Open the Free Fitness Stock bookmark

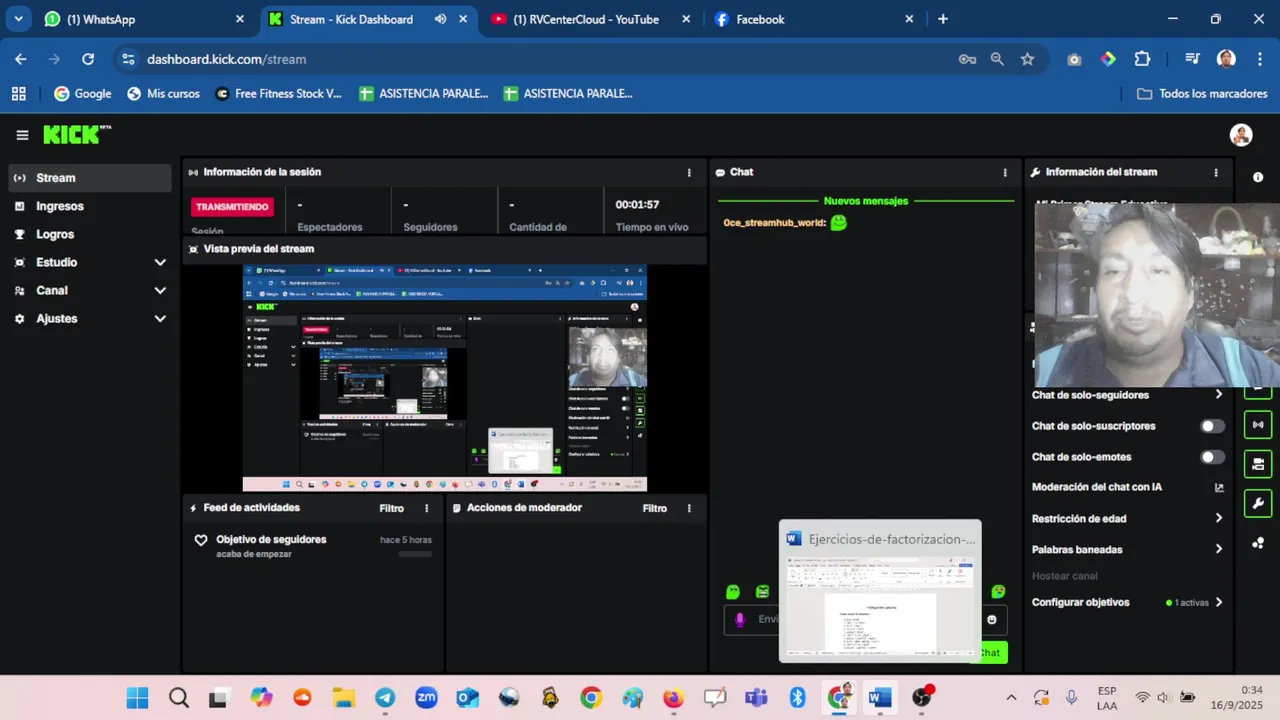click(x=279, y=93)
